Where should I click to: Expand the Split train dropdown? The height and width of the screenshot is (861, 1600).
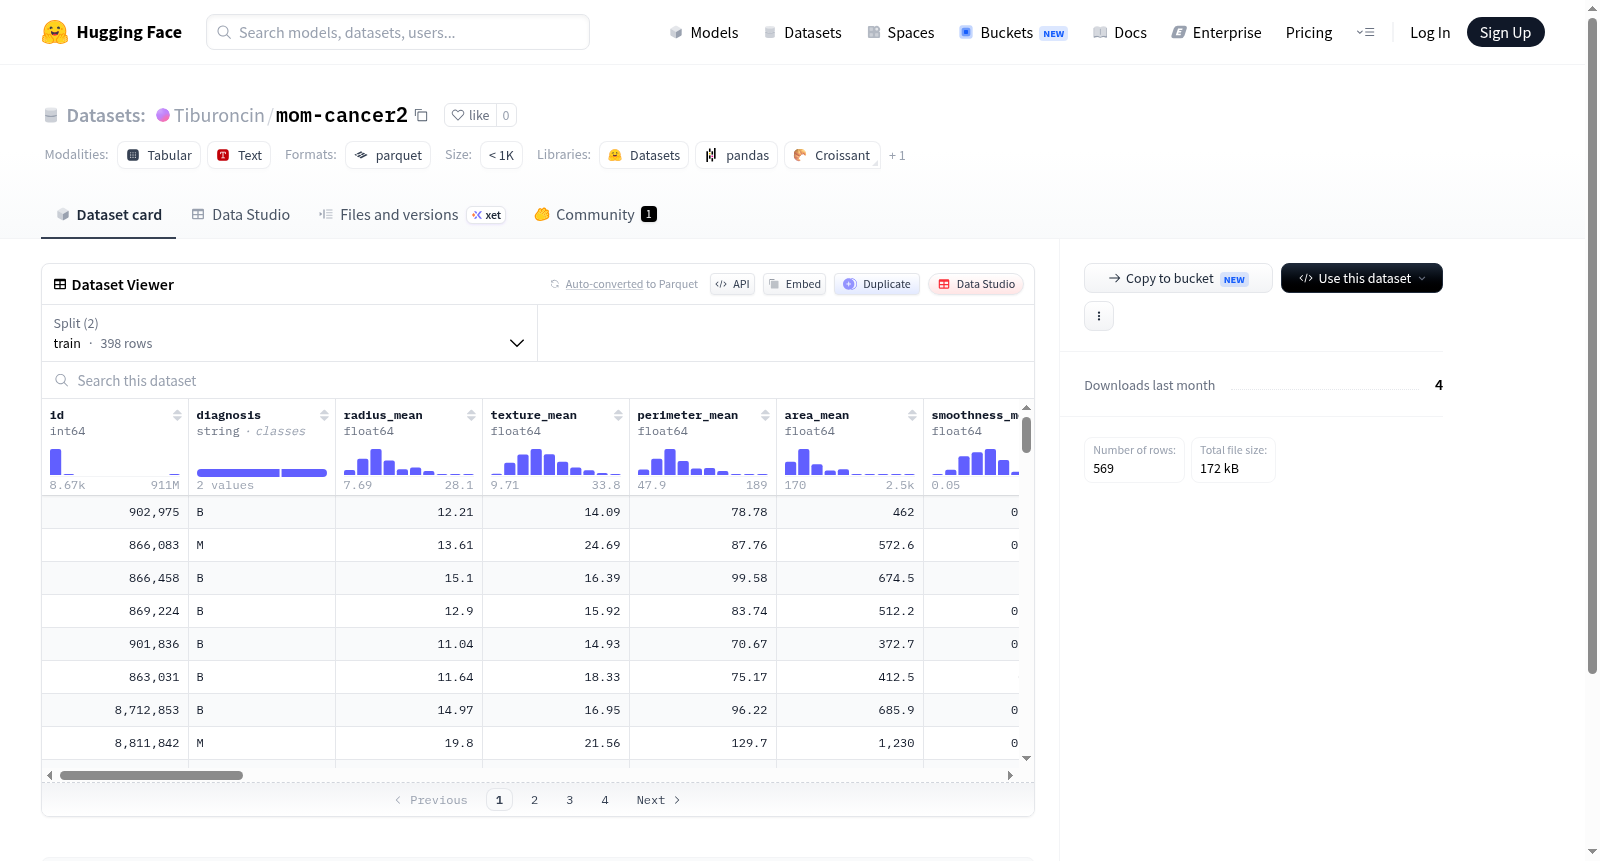[x=290, y=333]
